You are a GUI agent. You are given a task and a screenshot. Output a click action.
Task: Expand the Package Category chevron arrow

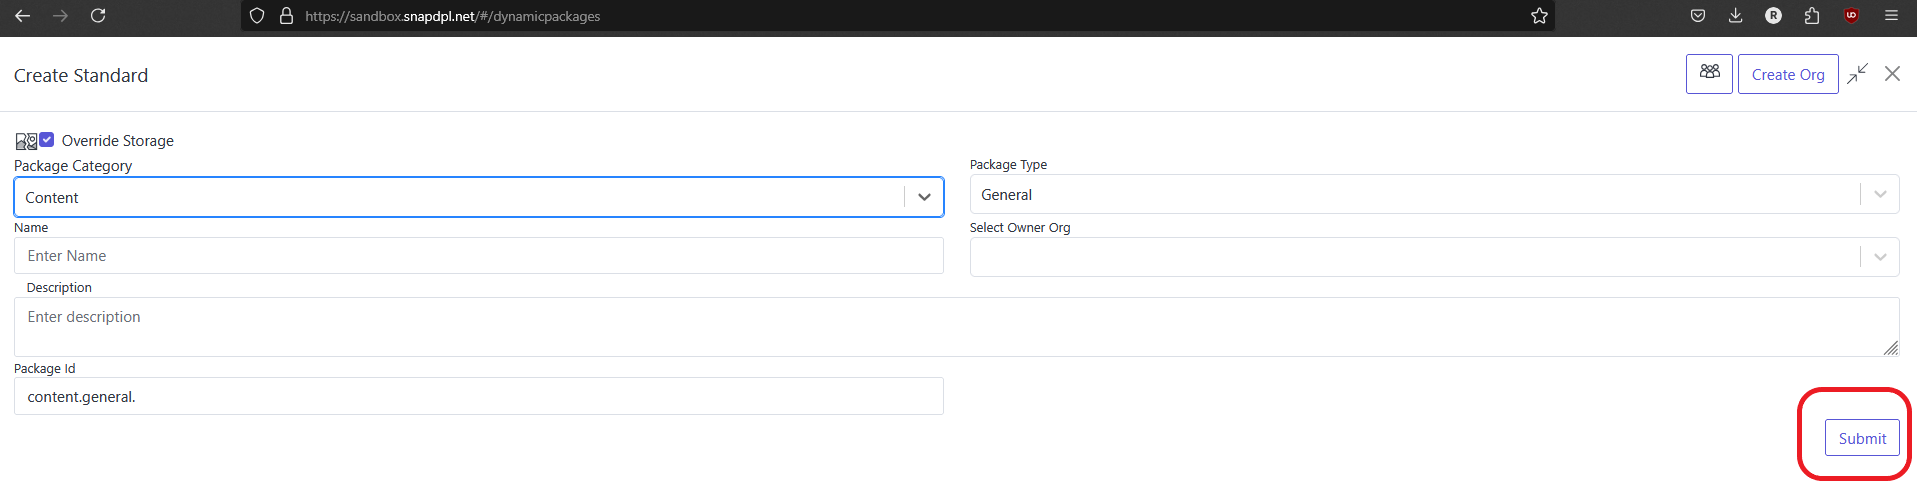(924, 197)
